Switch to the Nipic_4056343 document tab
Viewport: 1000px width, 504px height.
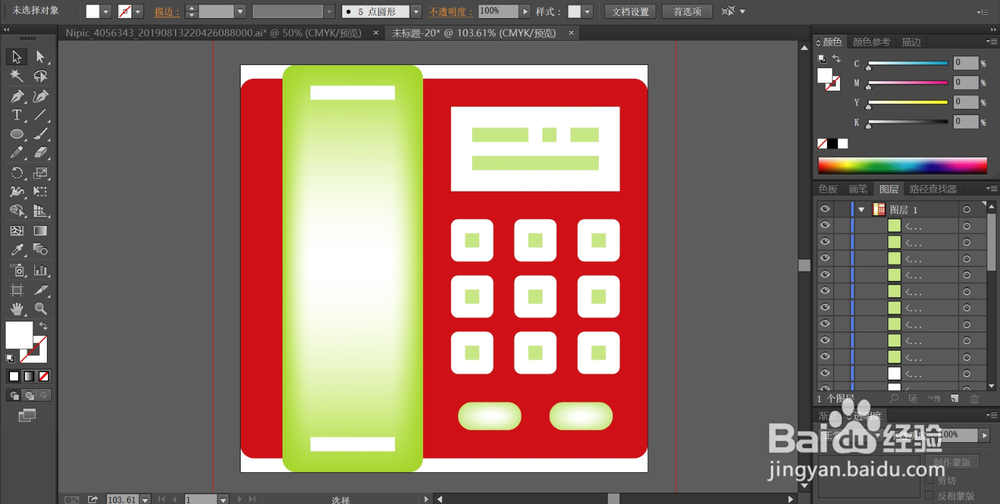(x=214, y=33)
